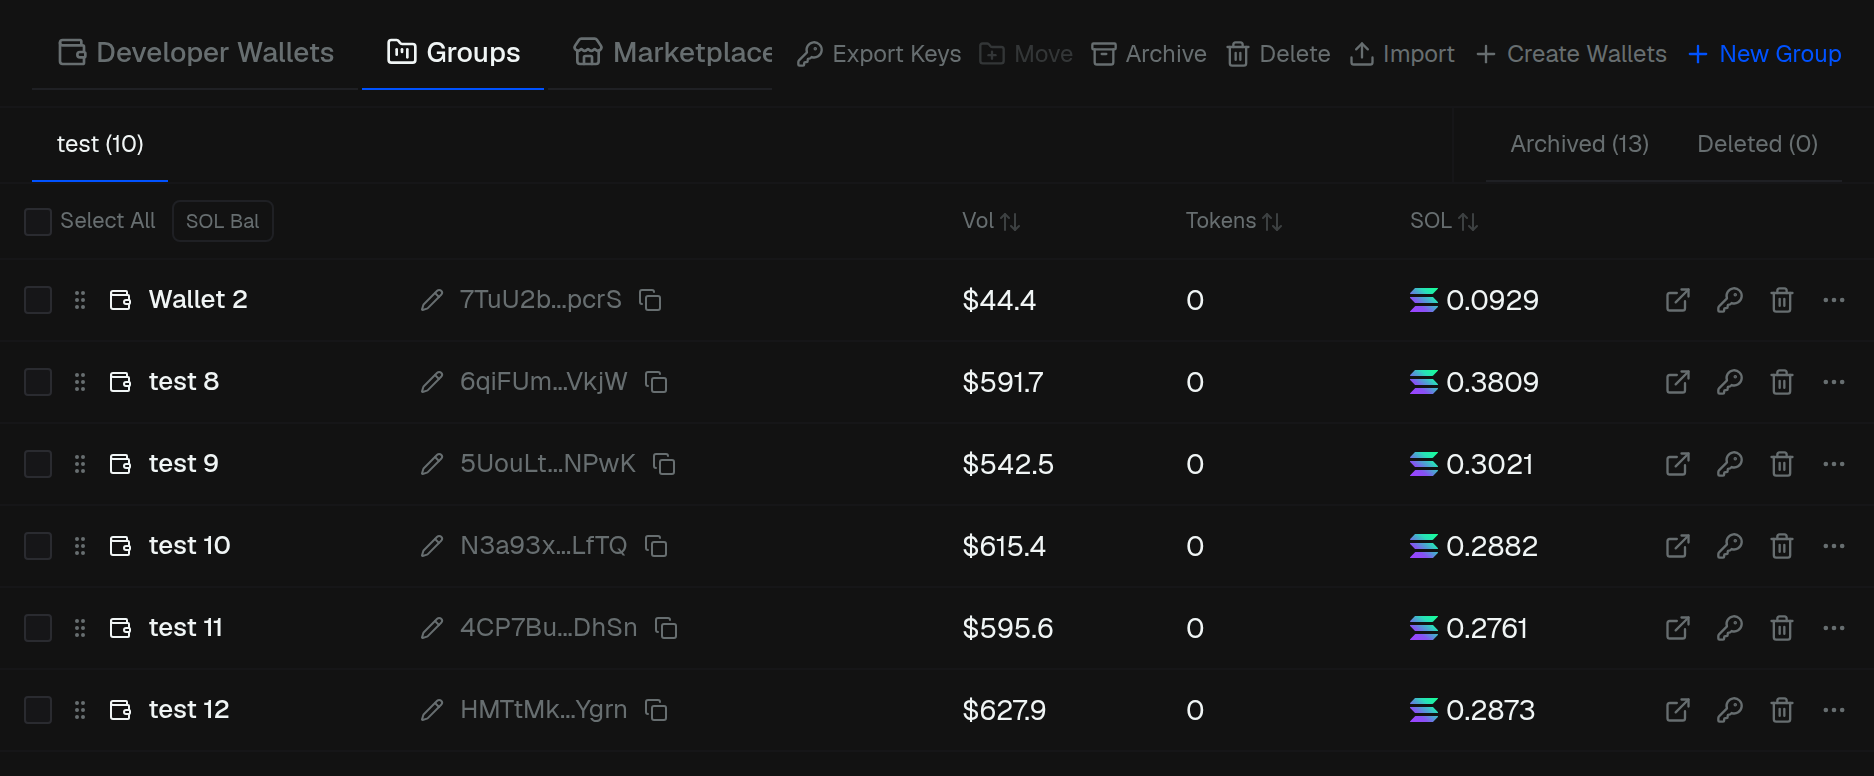1874x776 pixels.
Task: Copy the test 12 address HMTtMk...Ygrn
Action: (657, 710)
